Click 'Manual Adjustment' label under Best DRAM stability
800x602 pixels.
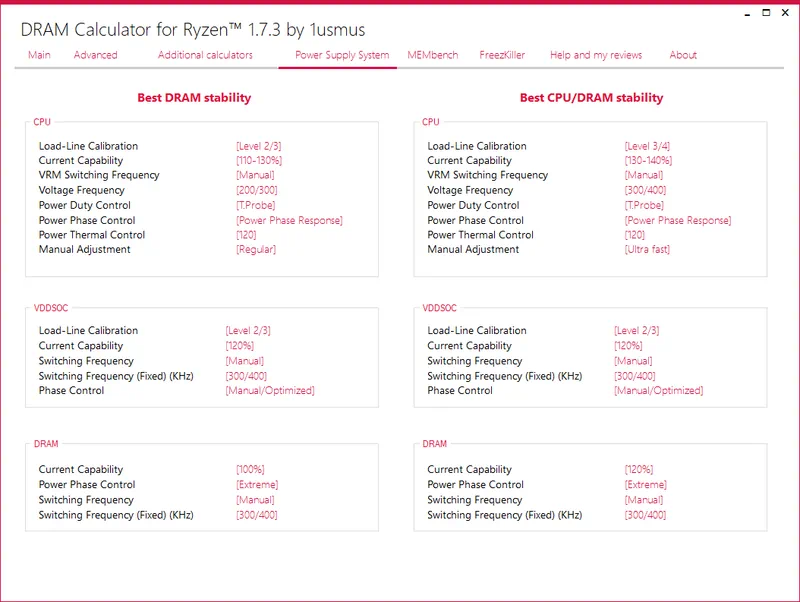(85, 249)
